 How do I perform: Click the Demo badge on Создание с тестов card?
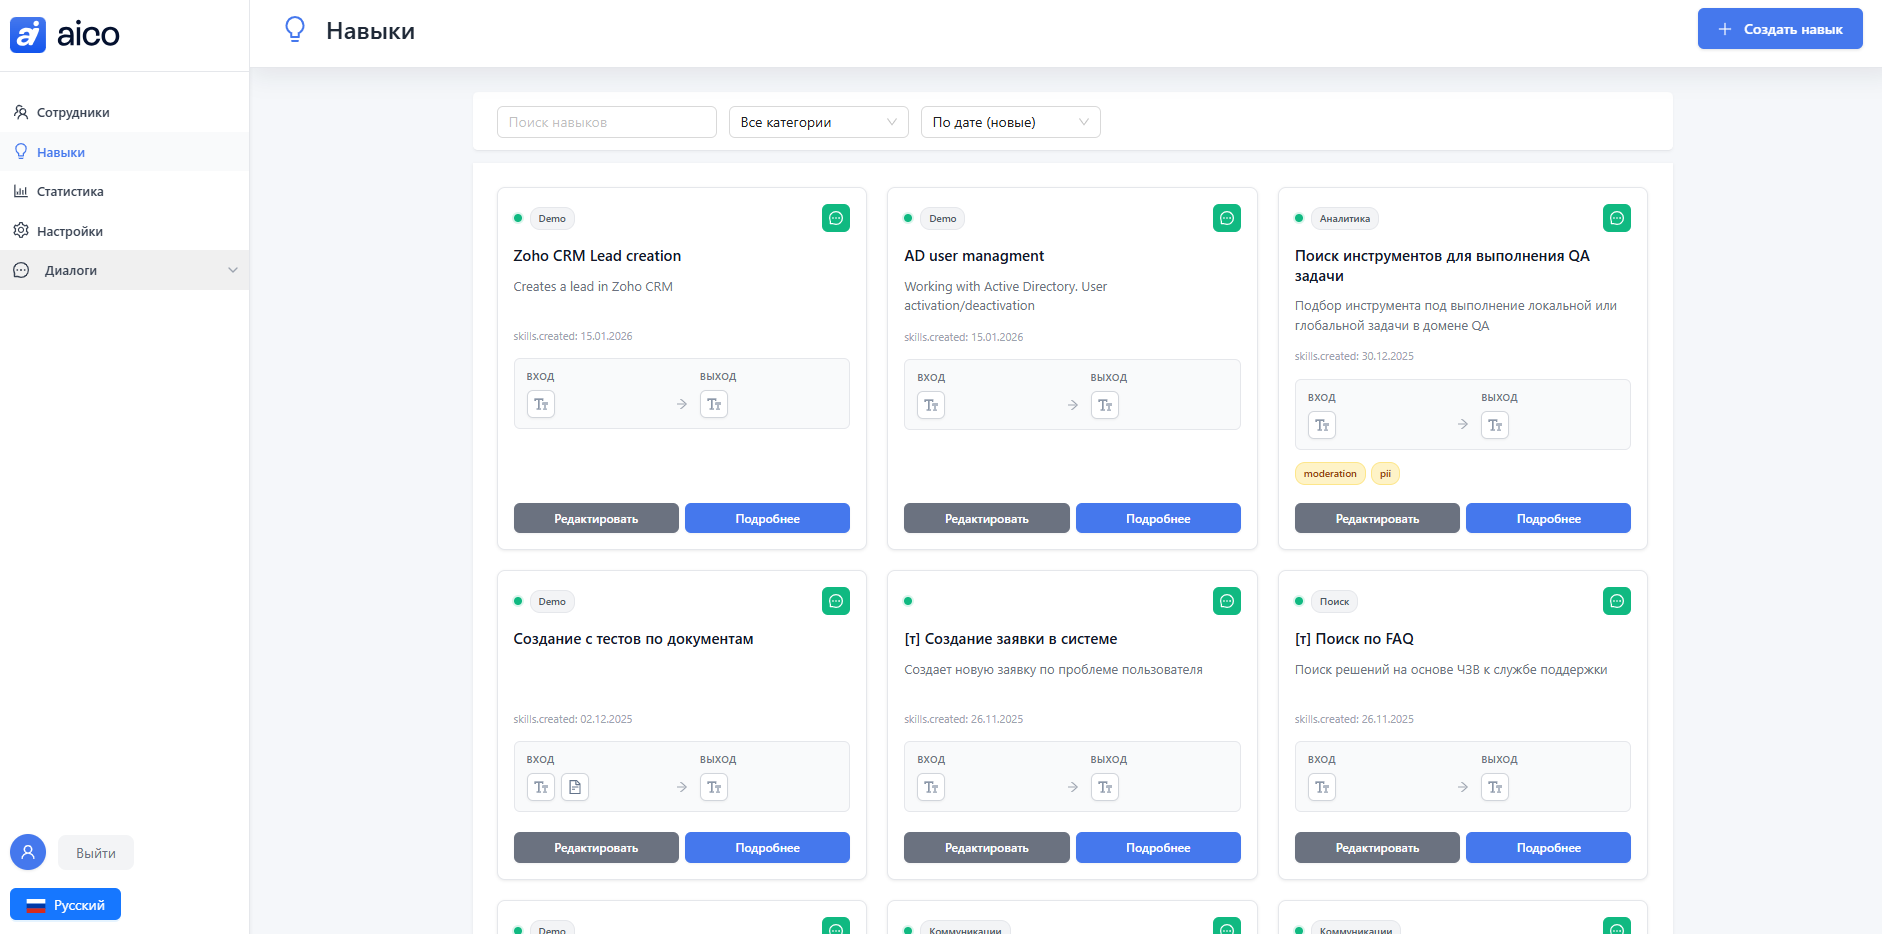pos(552,601)
